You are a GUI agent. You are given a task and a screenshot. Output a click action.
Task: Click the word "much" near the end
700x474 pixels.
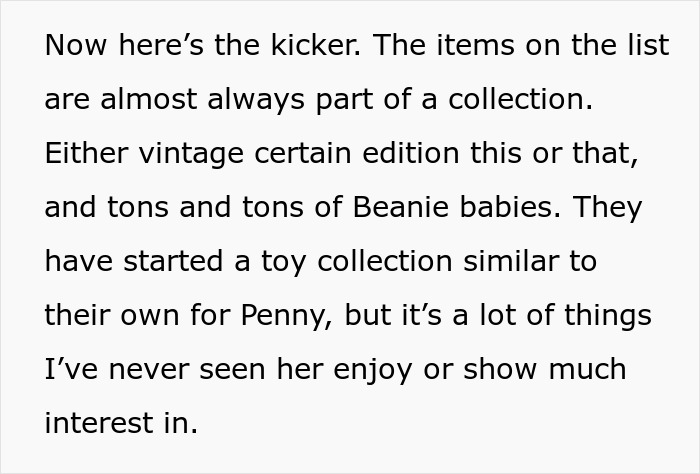pos(590,370)
